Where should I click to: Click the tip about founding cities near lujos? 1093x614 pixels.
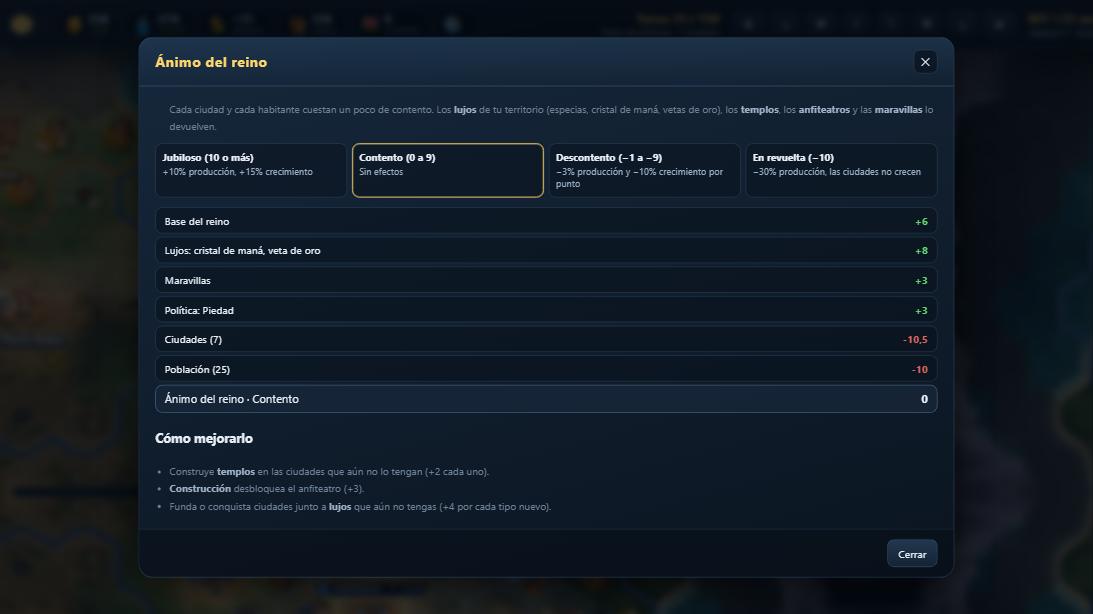360,507
